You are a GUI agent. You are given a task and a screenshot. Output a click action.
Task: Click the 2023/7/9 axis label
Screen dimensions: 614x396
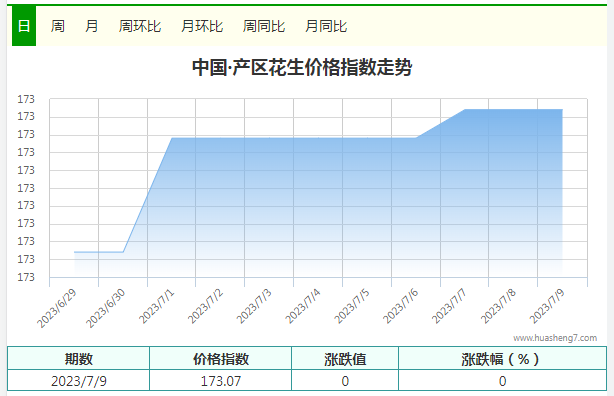[548, 307]
